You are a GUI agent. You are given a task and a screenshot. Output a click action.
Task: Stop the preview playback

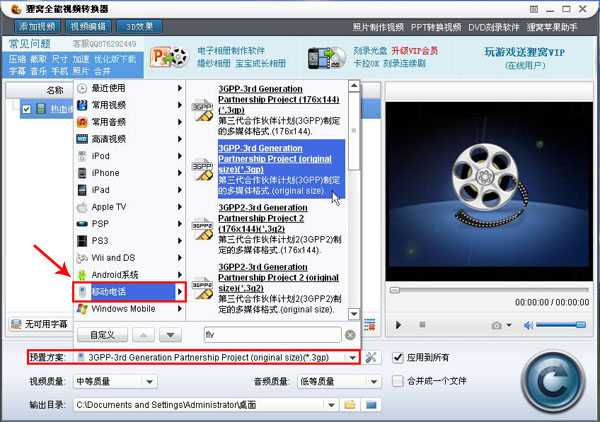coord(422,325)
